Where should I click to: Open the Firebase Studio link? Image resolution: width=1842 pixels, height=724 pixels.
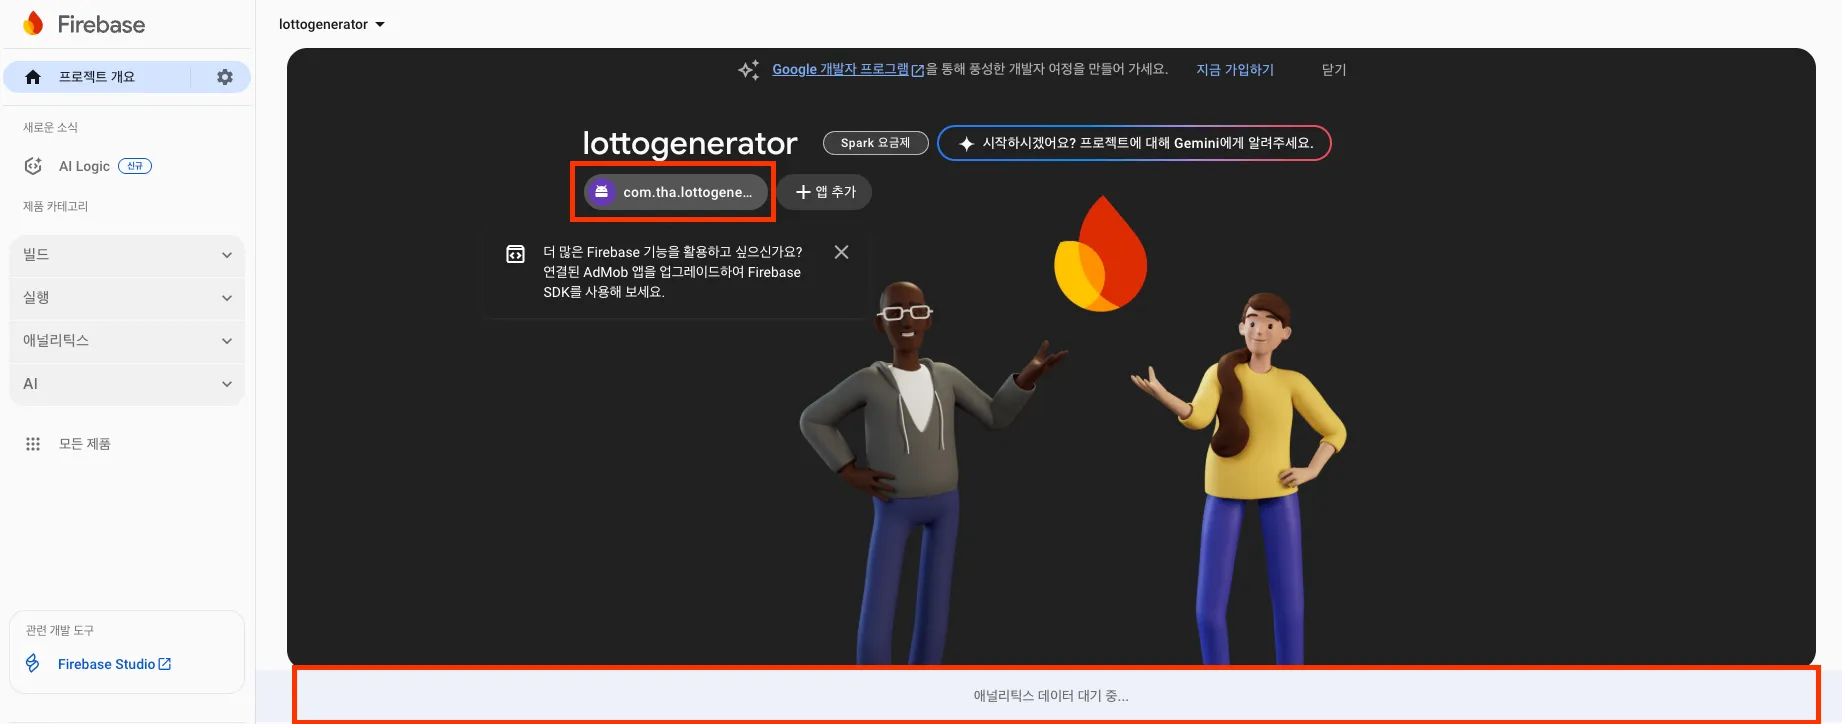pos(106,664)
